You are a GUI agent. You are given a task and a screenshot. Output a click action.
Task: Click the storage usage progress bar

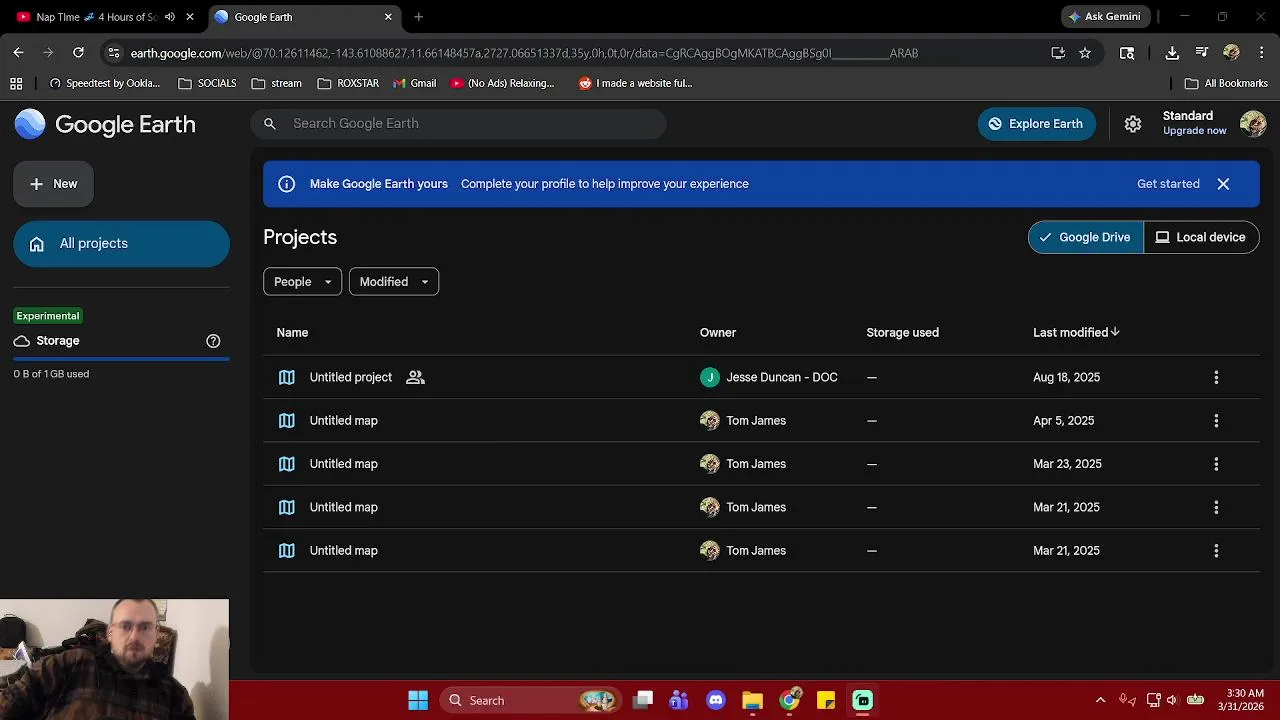point(121,358)
